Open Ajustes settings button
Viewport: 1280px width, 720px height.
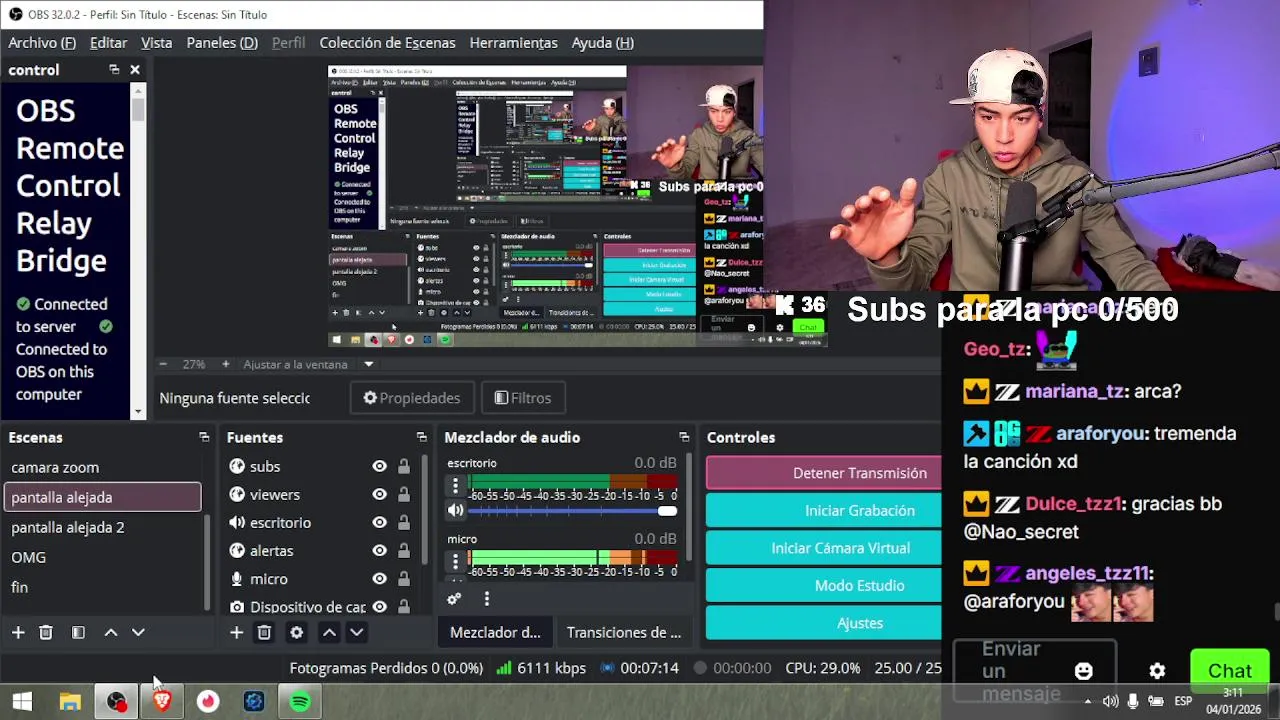824,623
